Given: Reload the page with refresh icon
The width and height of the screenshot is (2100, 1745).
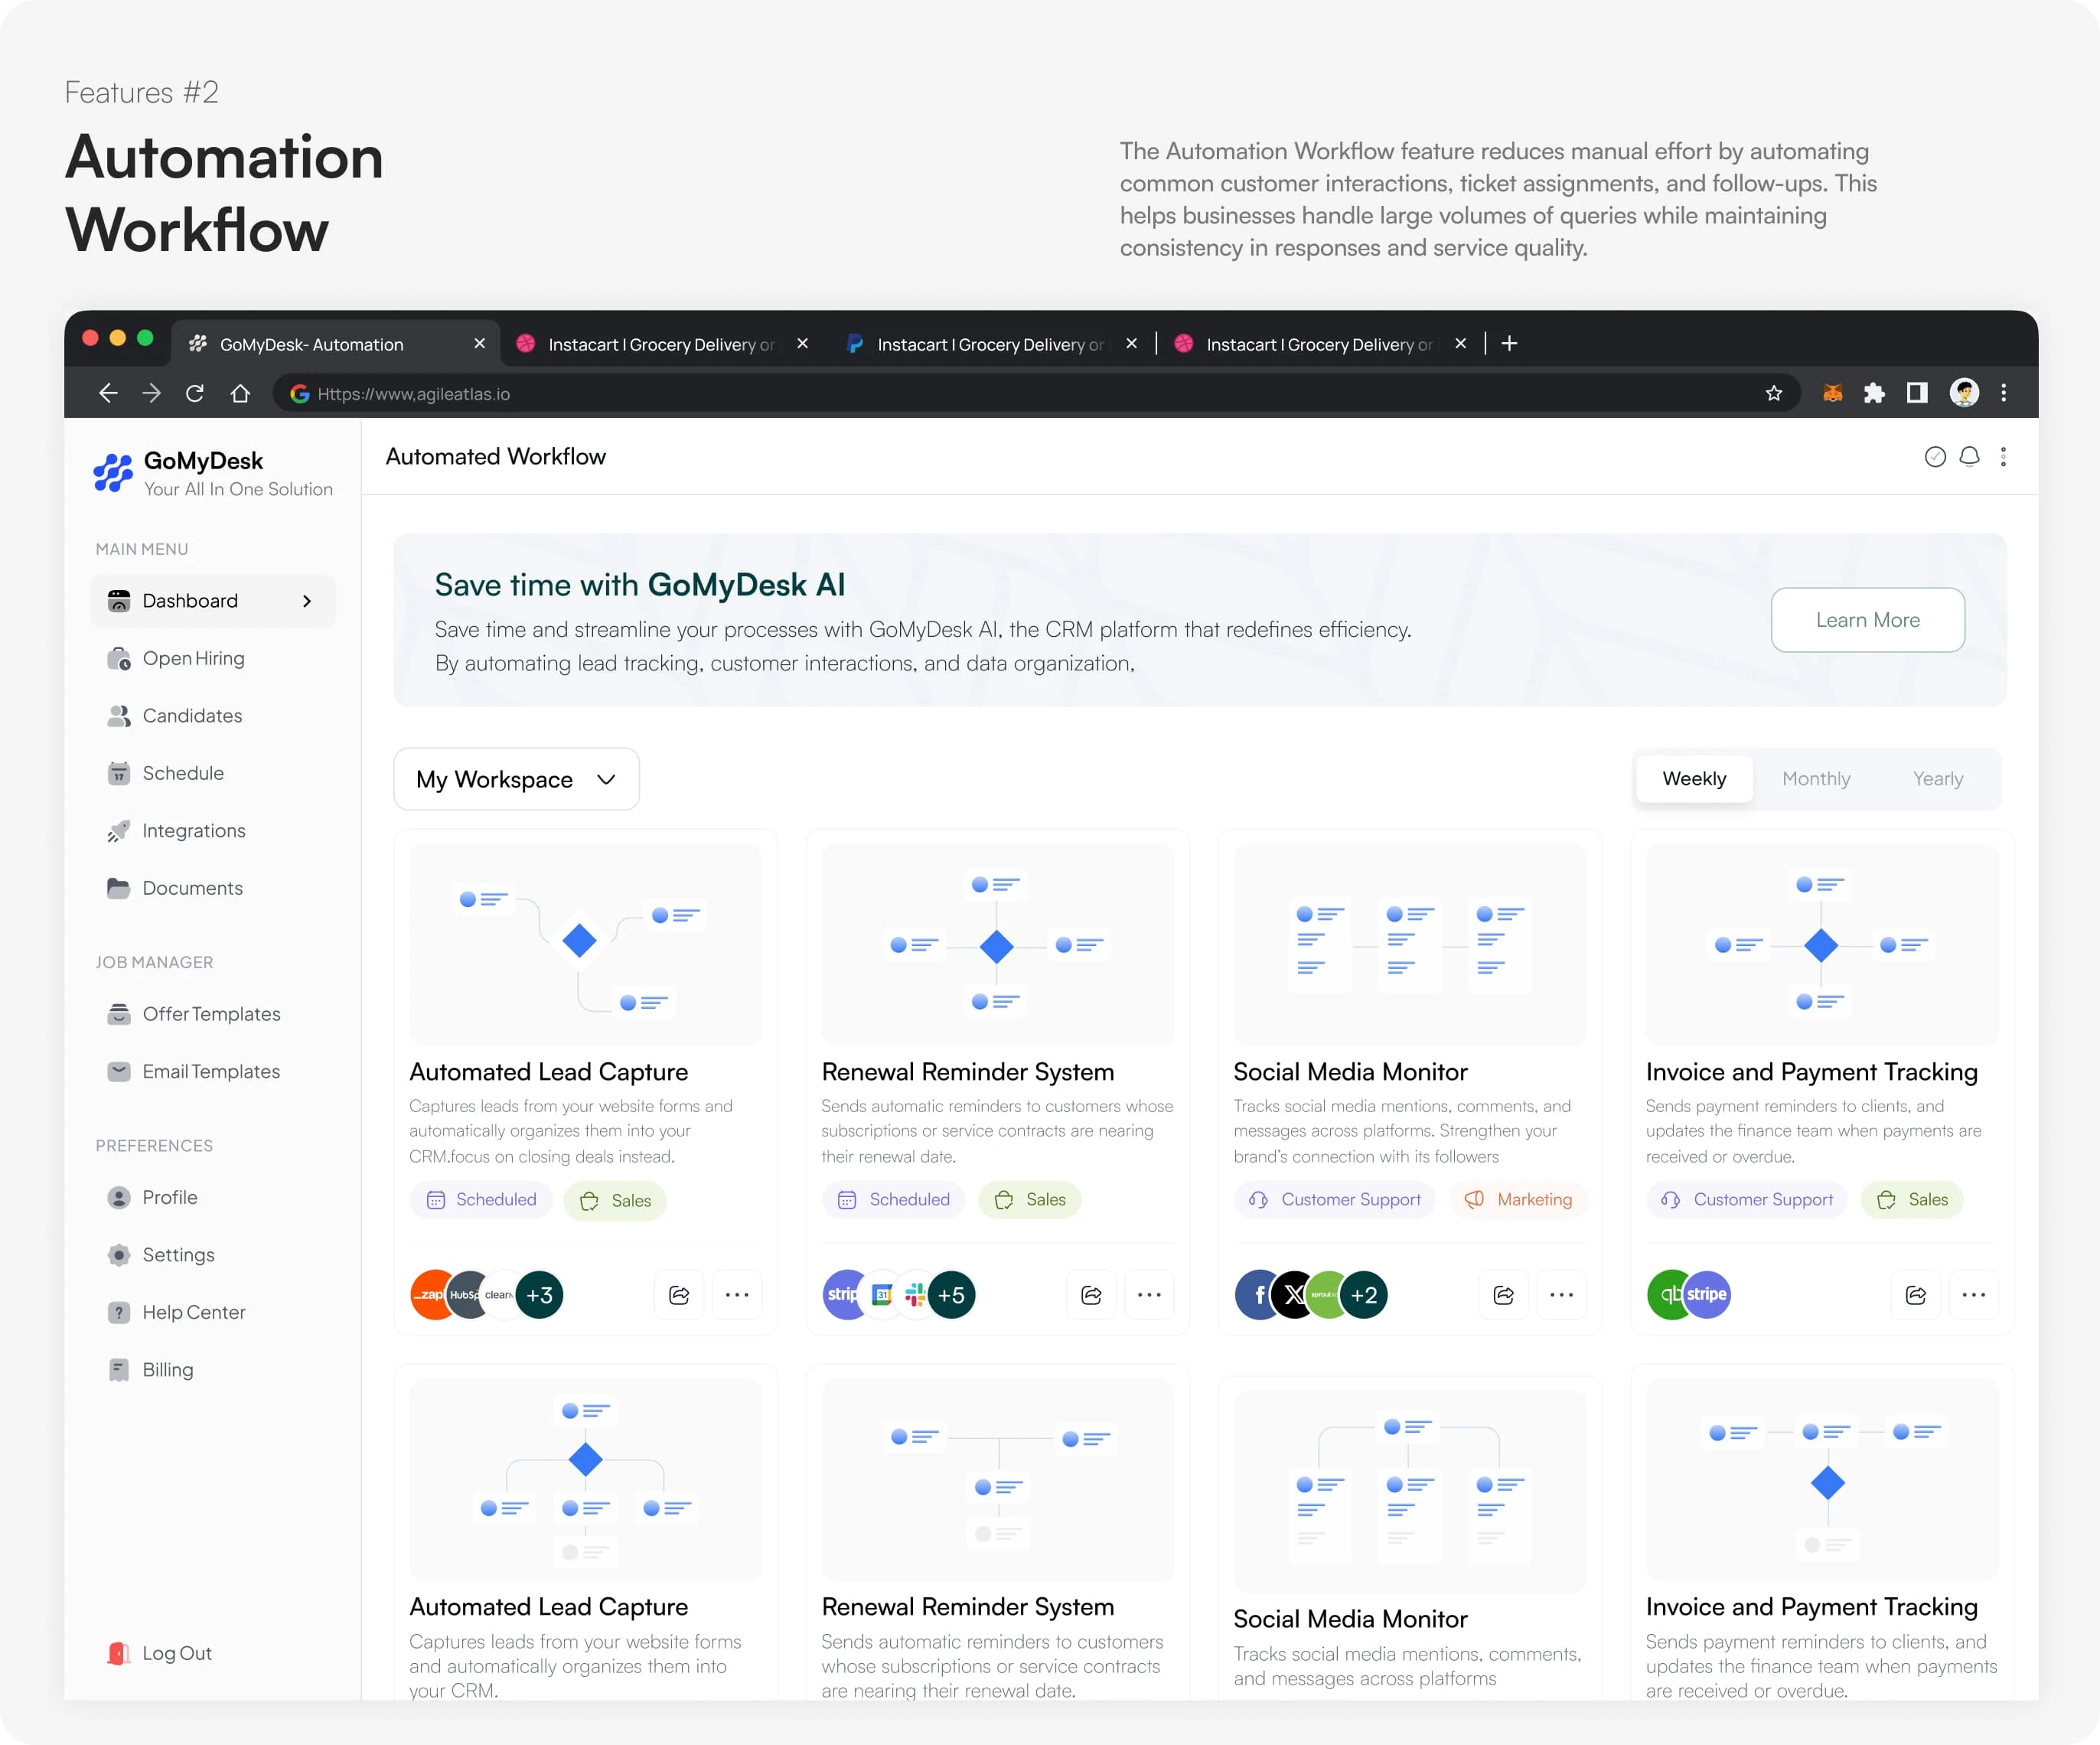Looking at the screenshot, I should 195,393.
